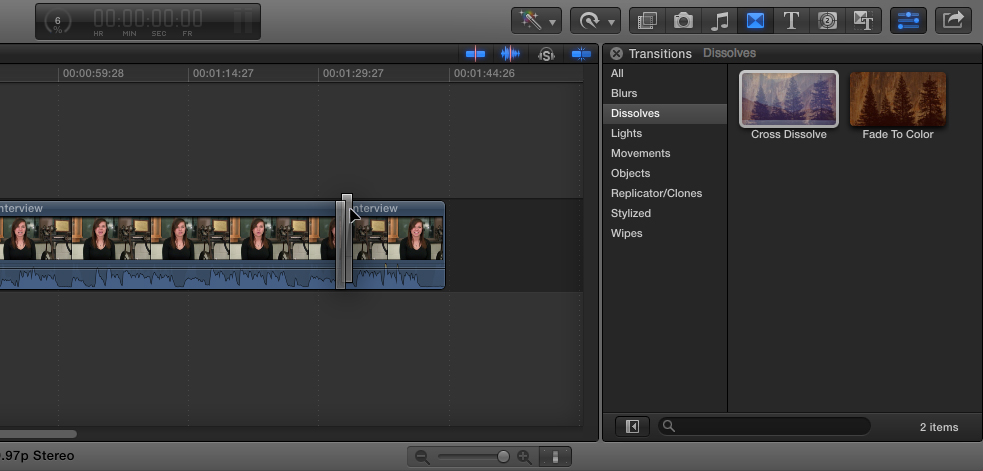Select the Dissolves category
The width and height of the screenshot is (983, 471).
[x=665, y=114]
